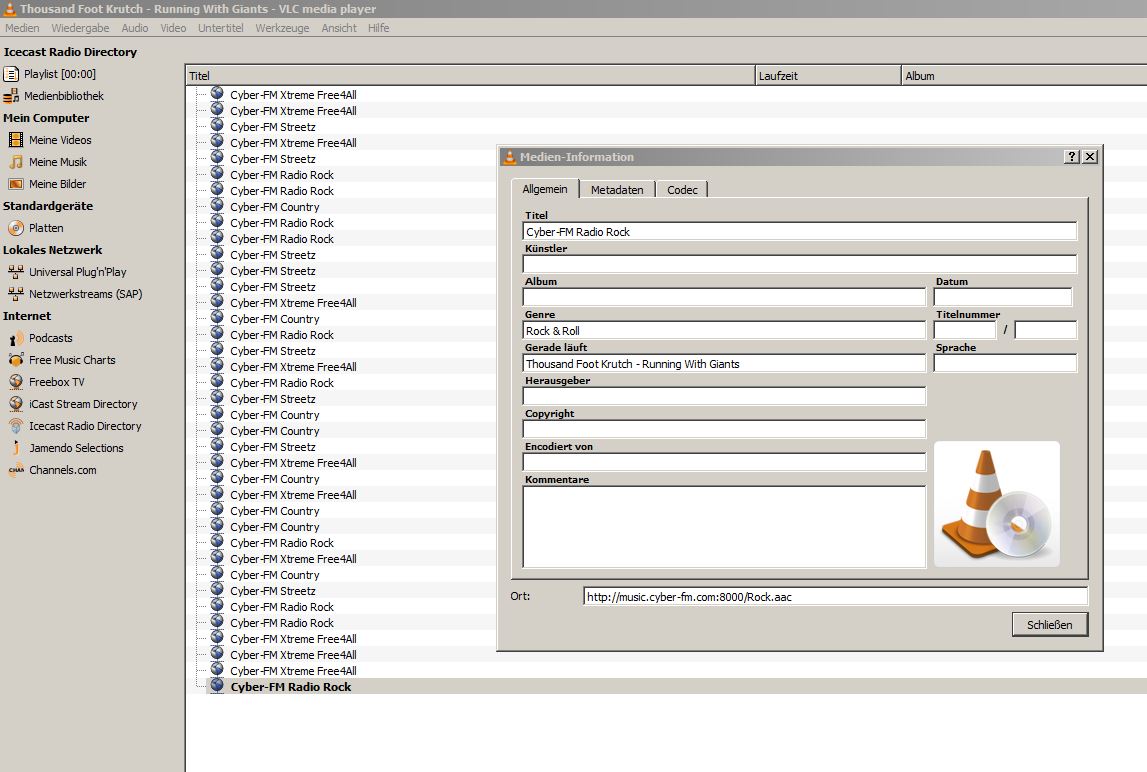Select Meine Videos folder icon
1147x772 pixels.
pos(16,140)
